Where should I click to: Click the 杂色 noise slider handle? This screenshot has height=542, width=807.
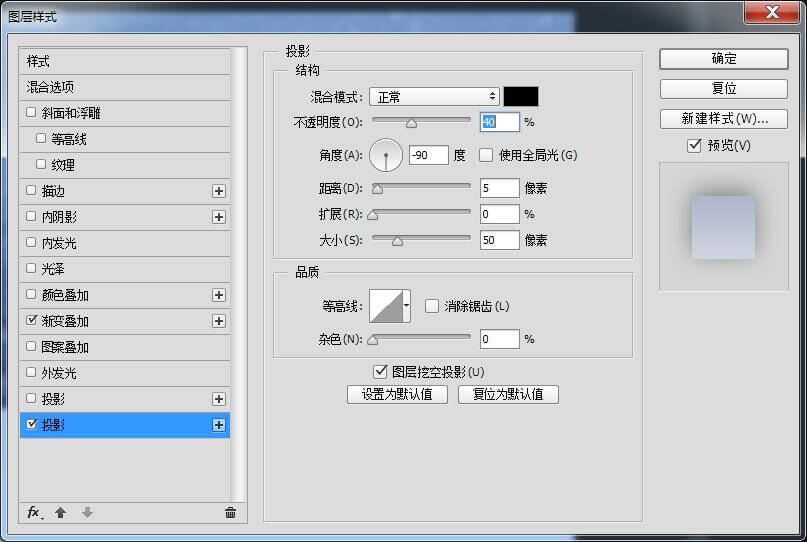pos(373,340)
